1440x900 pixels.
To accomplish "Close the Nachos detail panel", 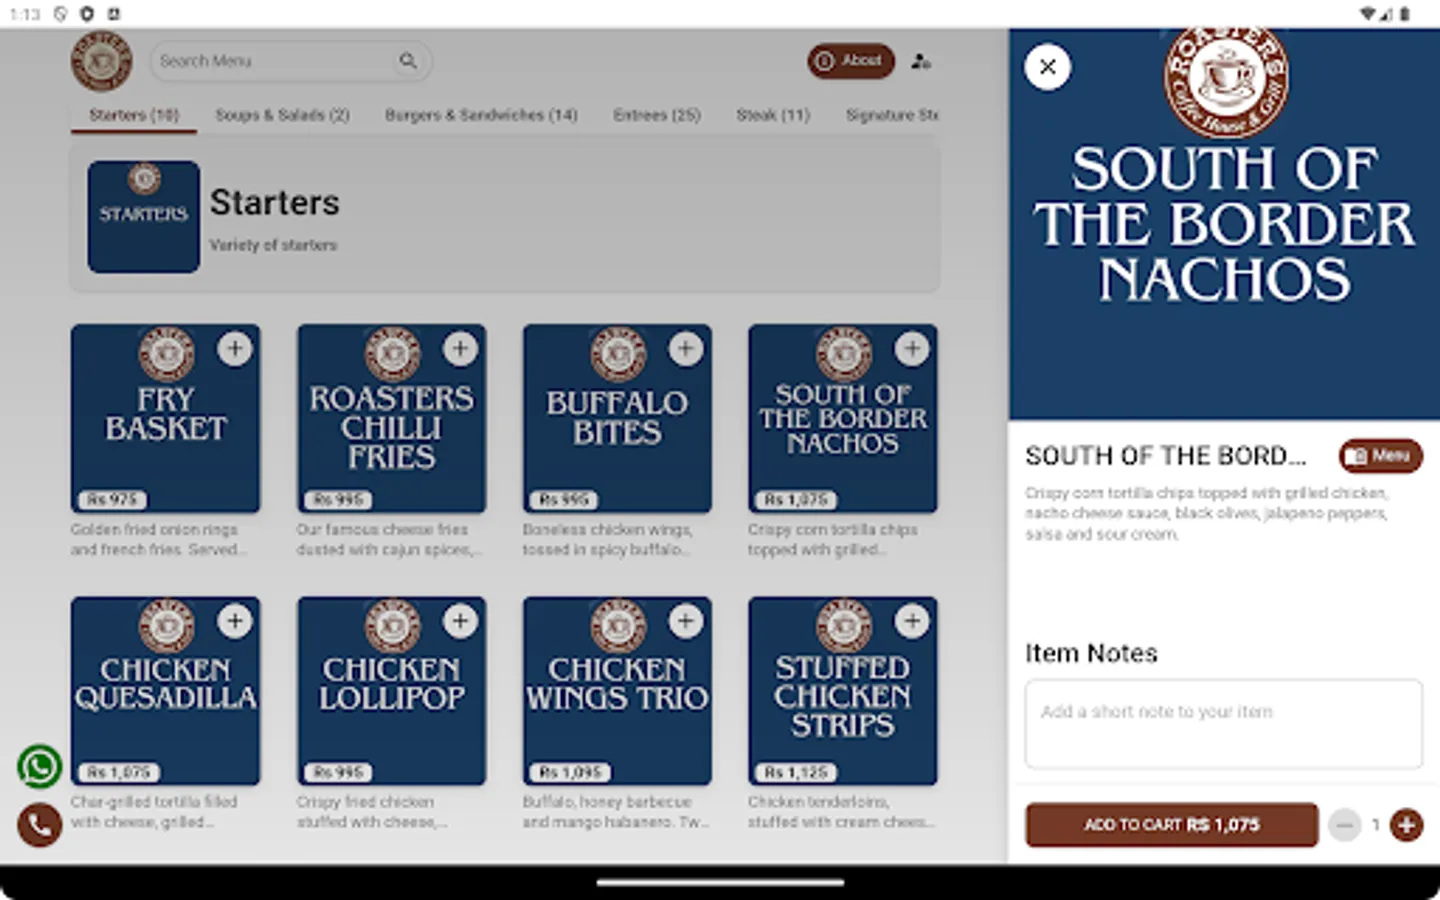I will 1047,67.
